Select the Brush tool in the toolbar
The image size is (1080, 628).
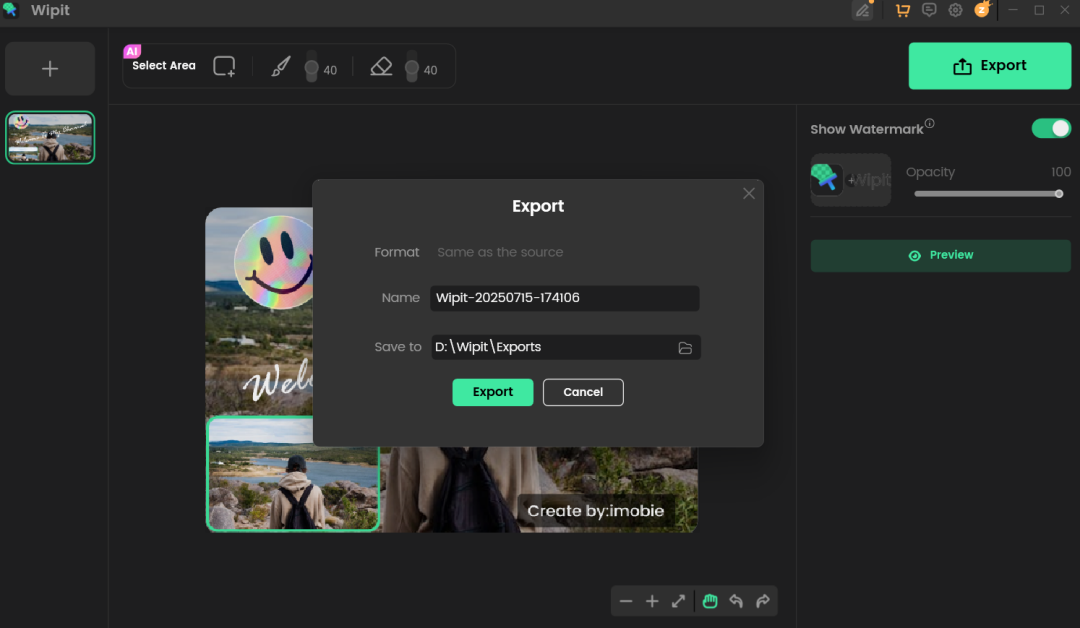click(281, 65)
